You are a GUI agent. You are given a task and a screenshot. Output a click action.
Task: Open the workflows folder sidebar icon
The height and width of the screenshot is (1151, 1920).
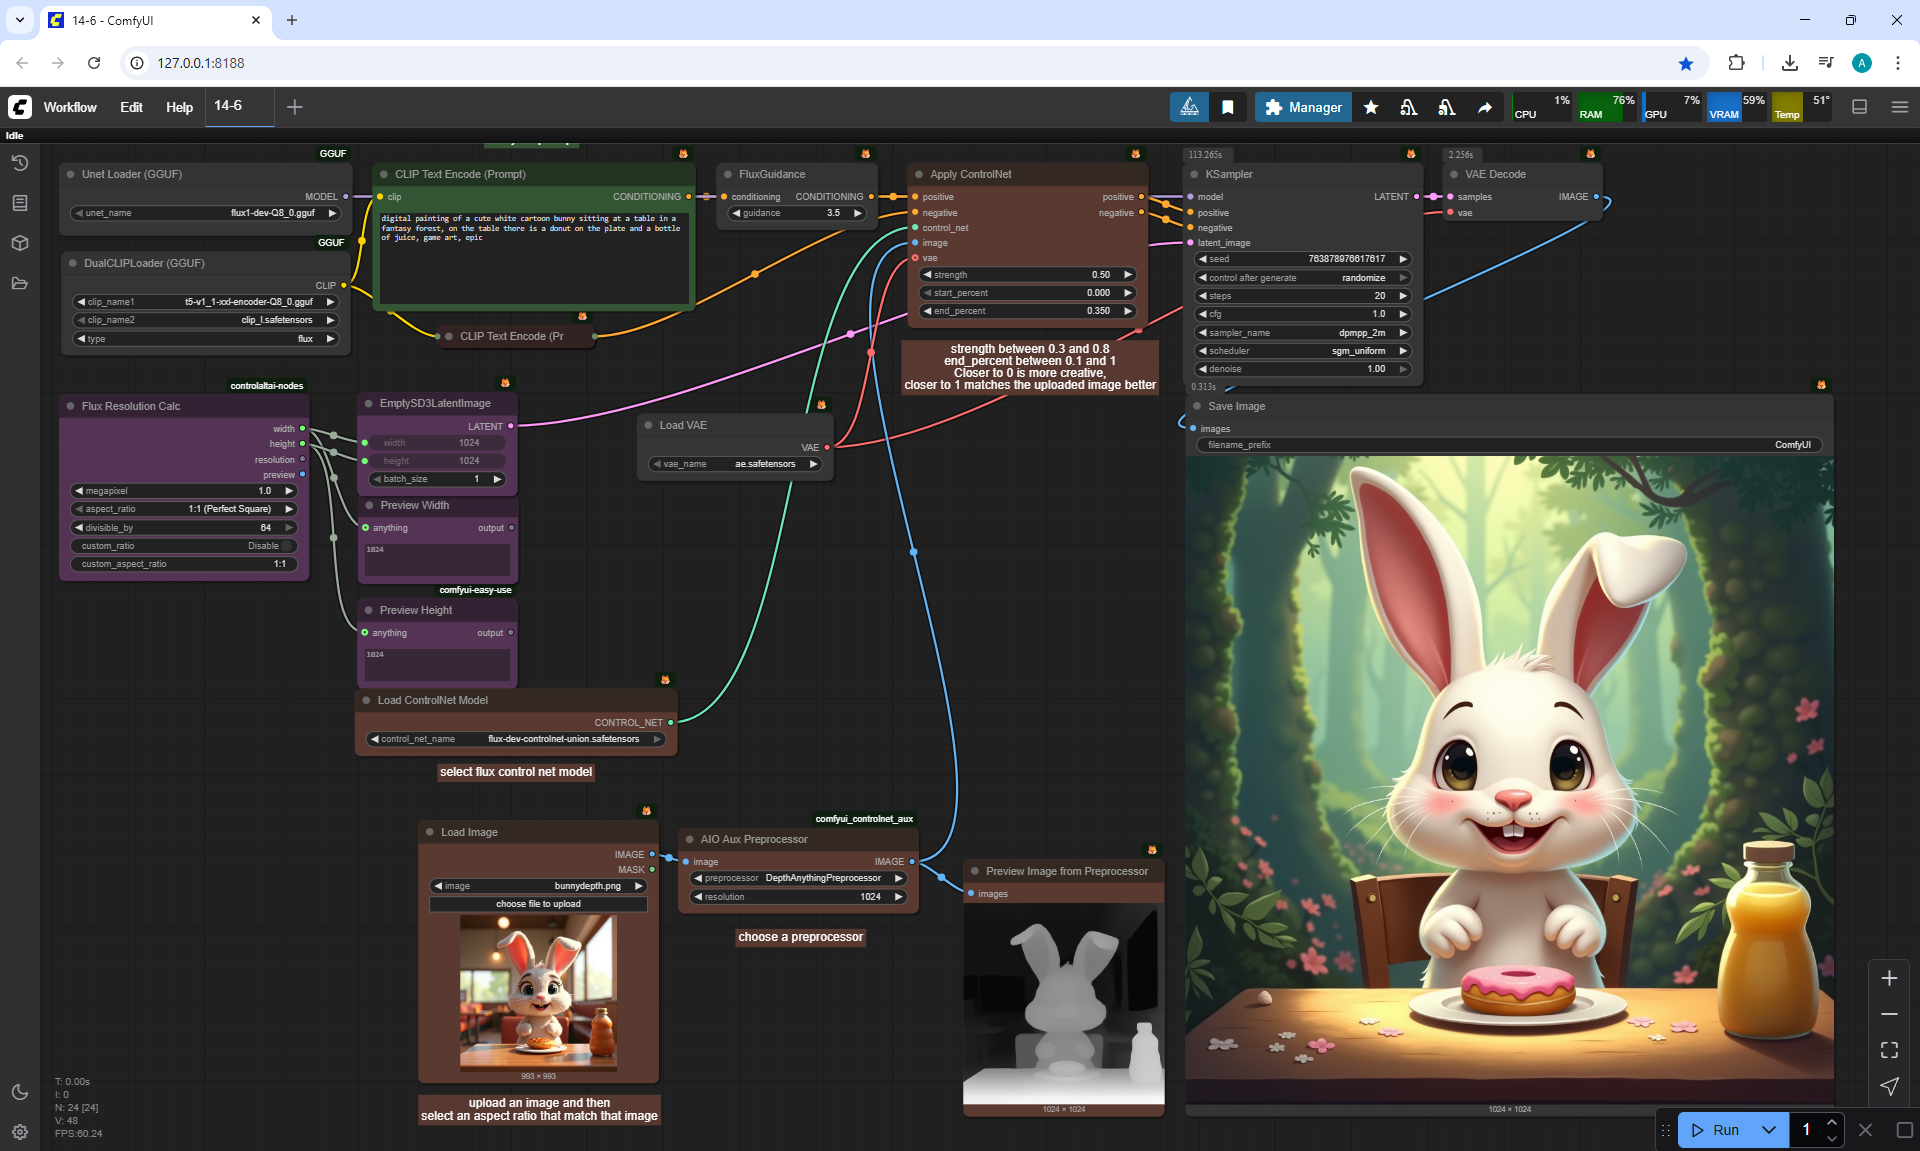point(19,283)
